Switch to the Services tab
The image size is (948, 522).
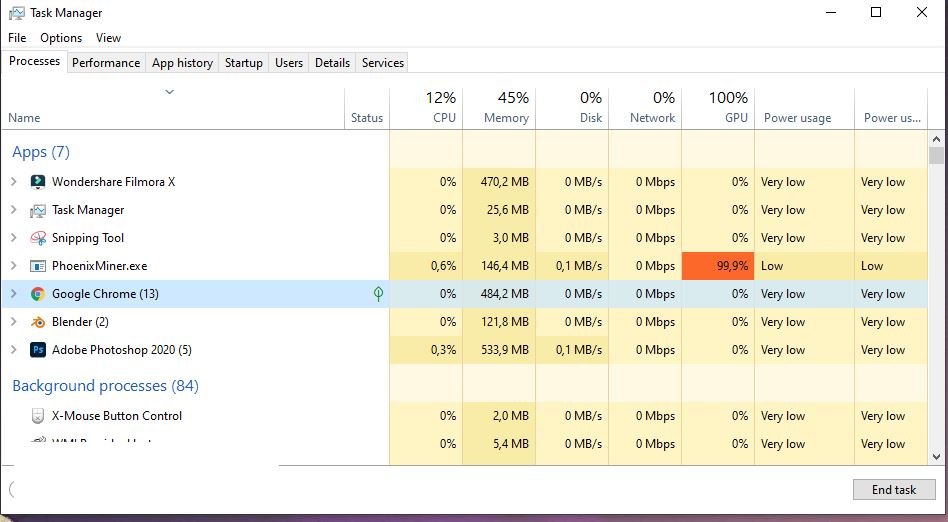pyautogui.click(x=383, y=63)
